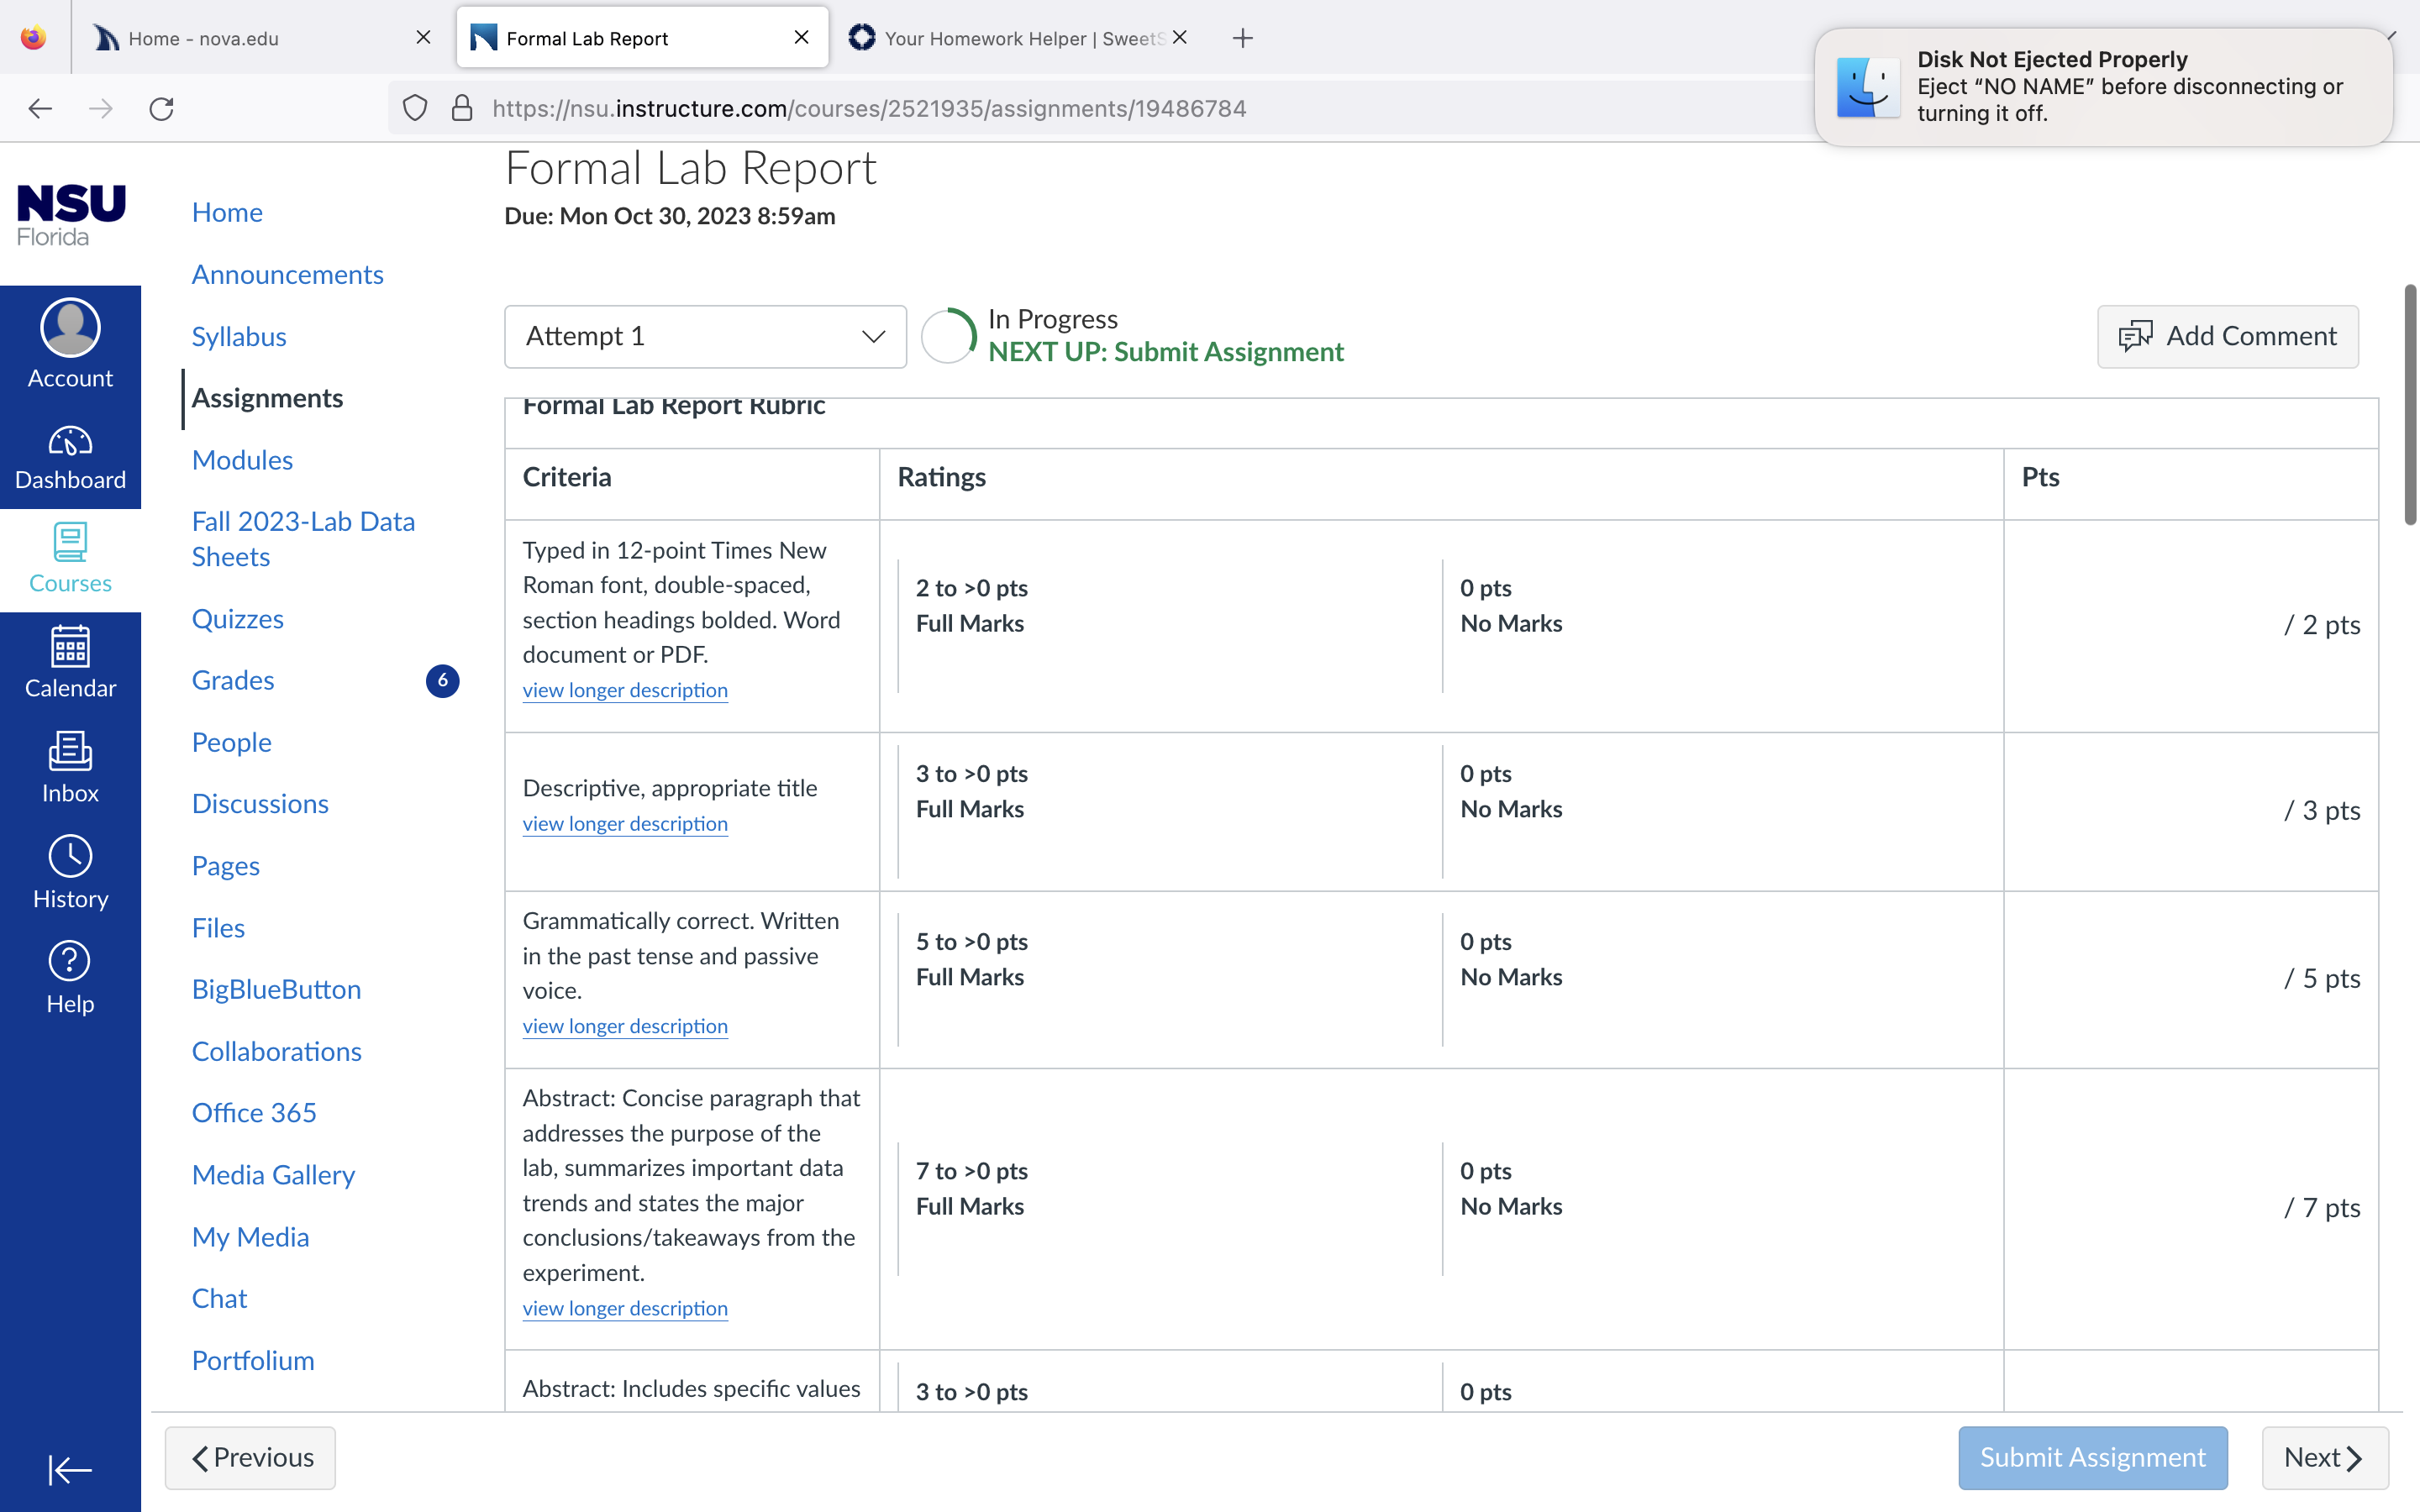This screenshot has width=2420, height=1512.
Task: Open Media Gallery in the course menu
Action: point(273,1175)
